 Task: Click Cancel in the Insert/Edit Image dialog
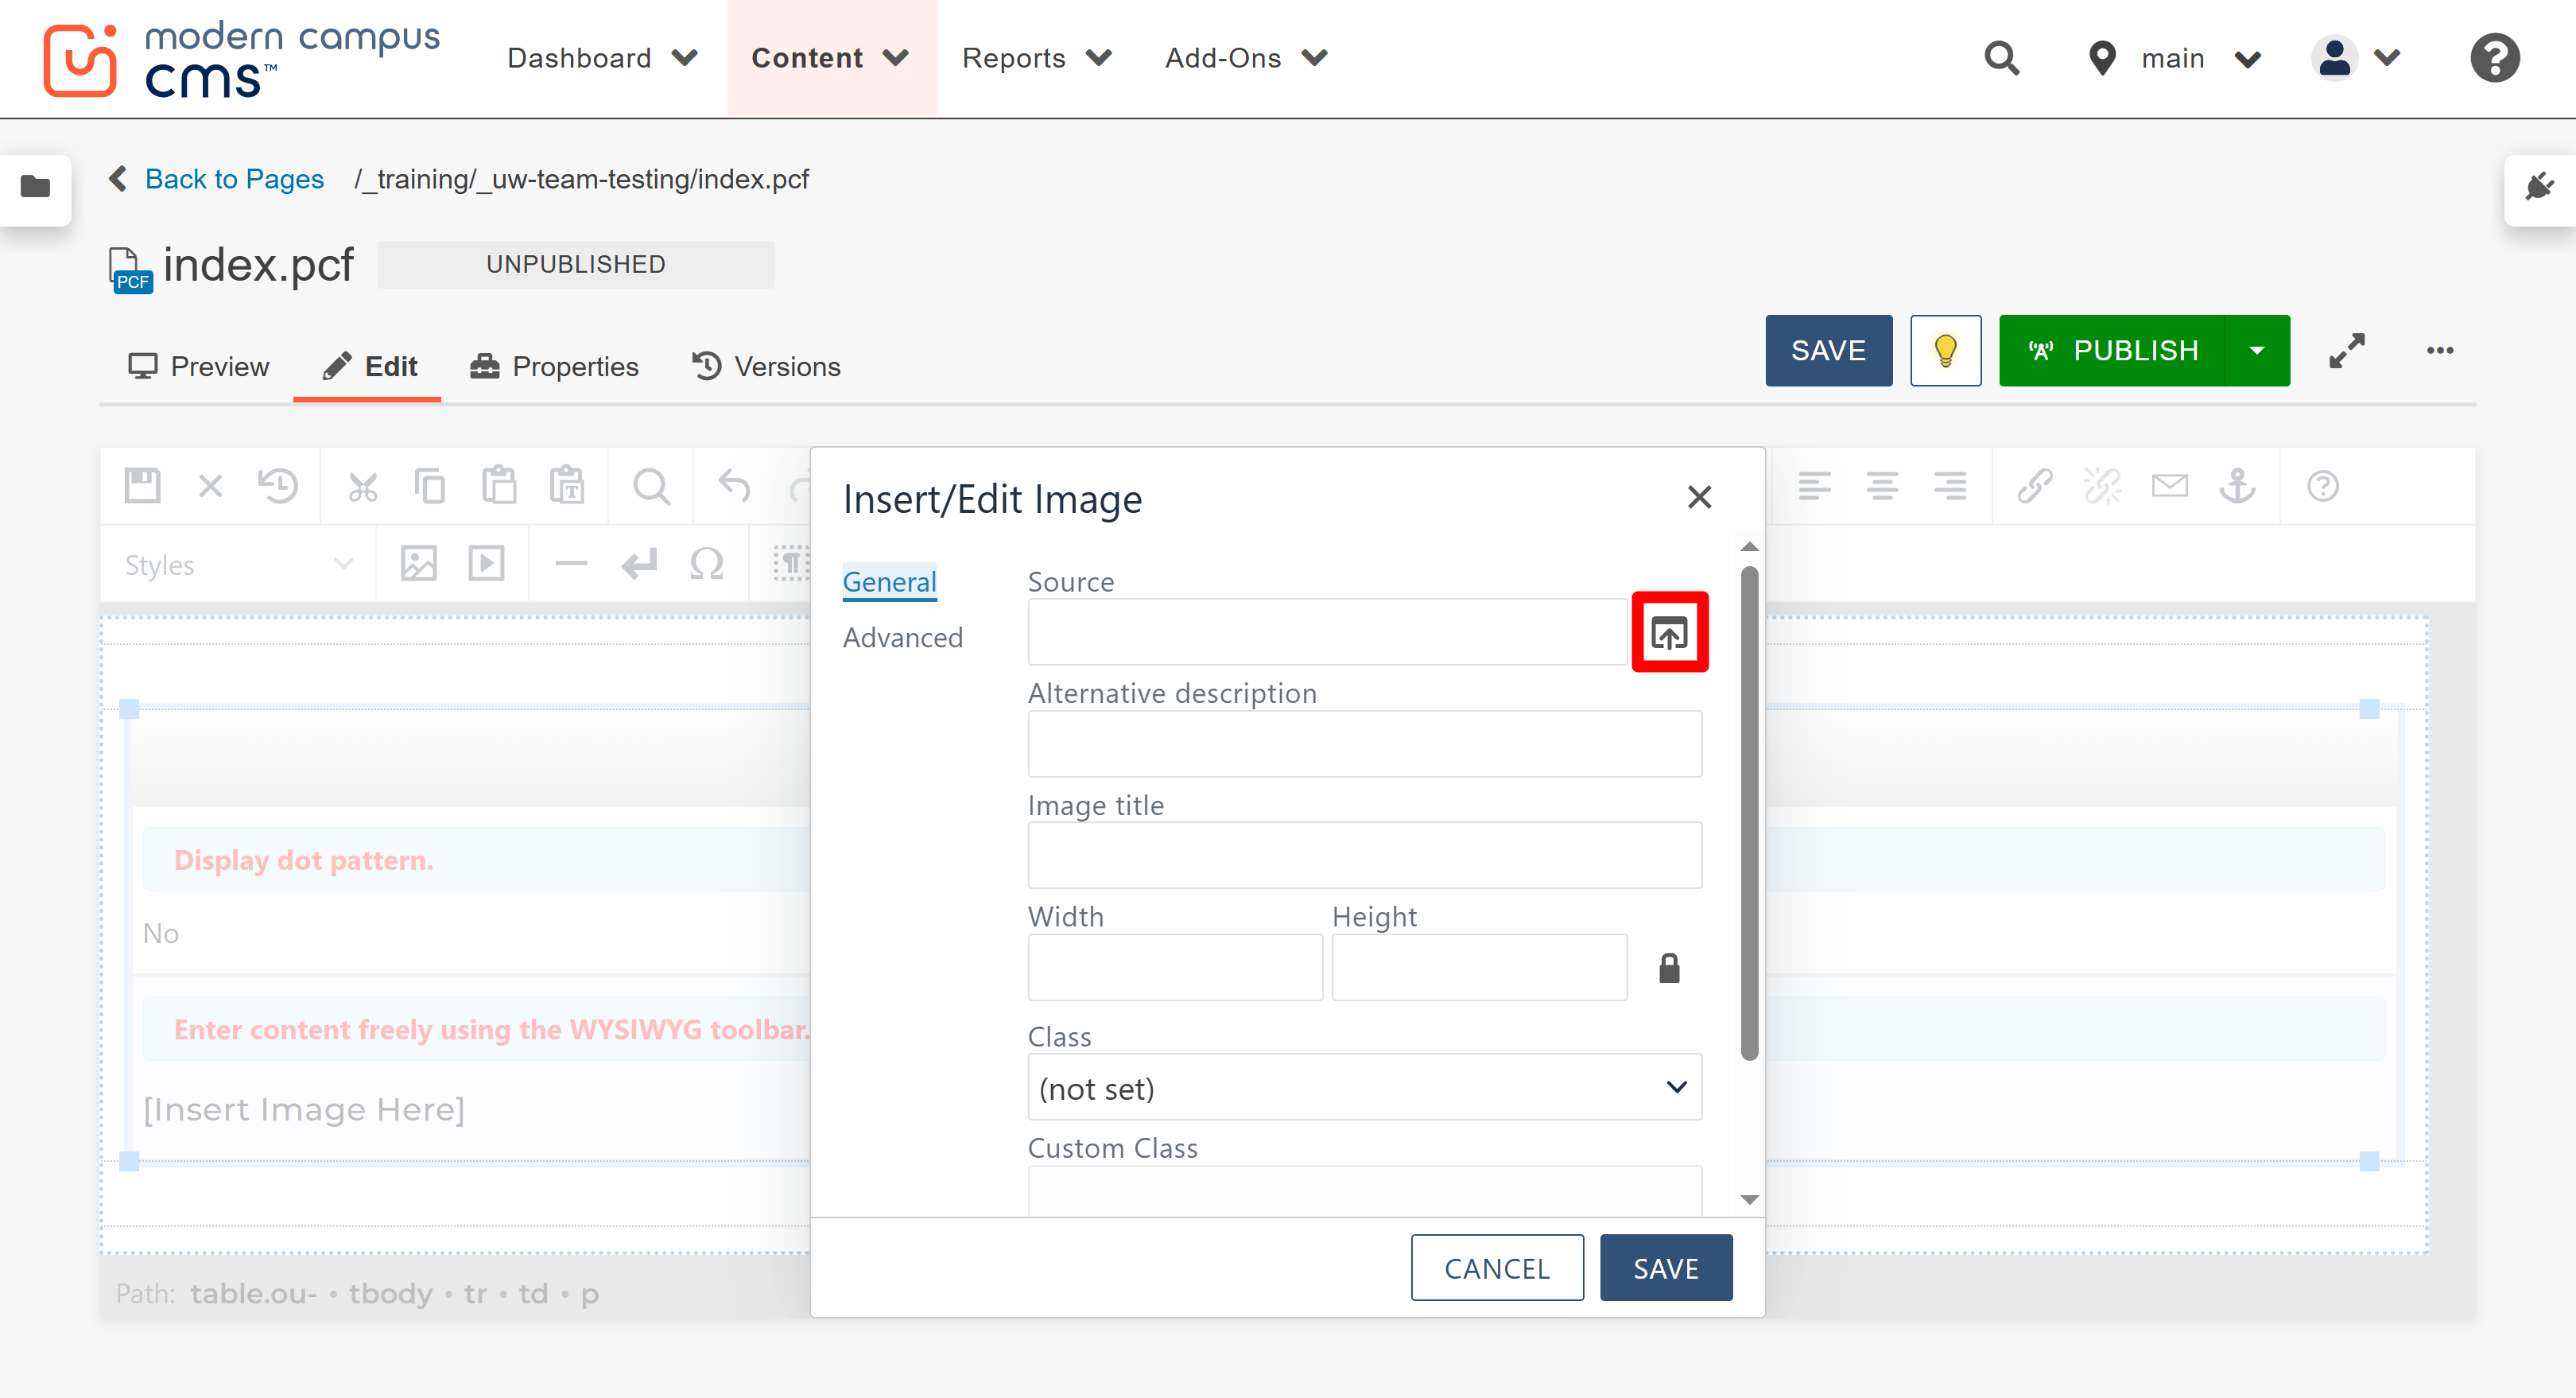pyautogui.click(x=1496, y=1267)
